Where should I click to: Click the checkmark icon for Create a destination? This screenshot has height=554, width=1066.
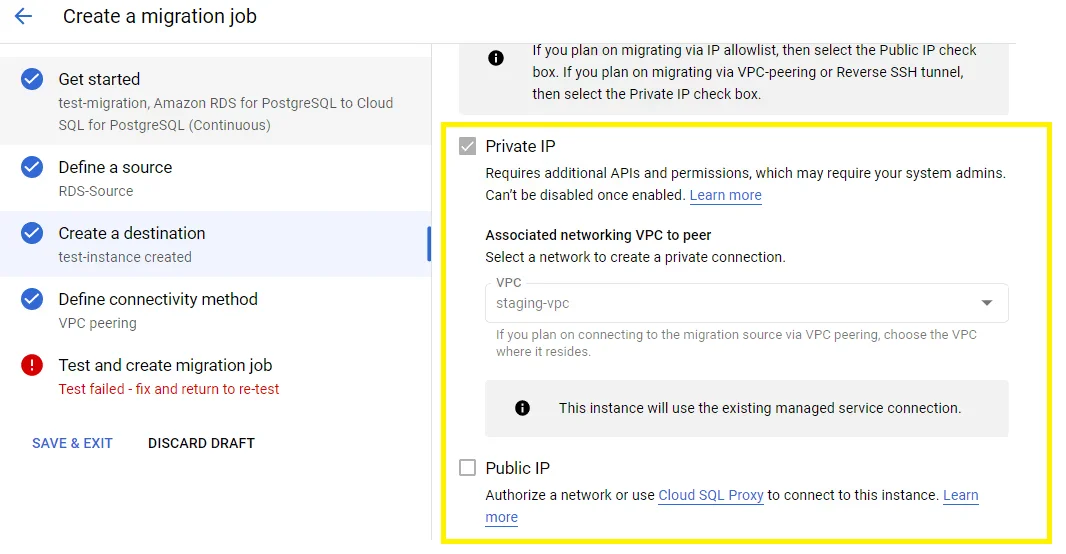[x=32, y=233]
